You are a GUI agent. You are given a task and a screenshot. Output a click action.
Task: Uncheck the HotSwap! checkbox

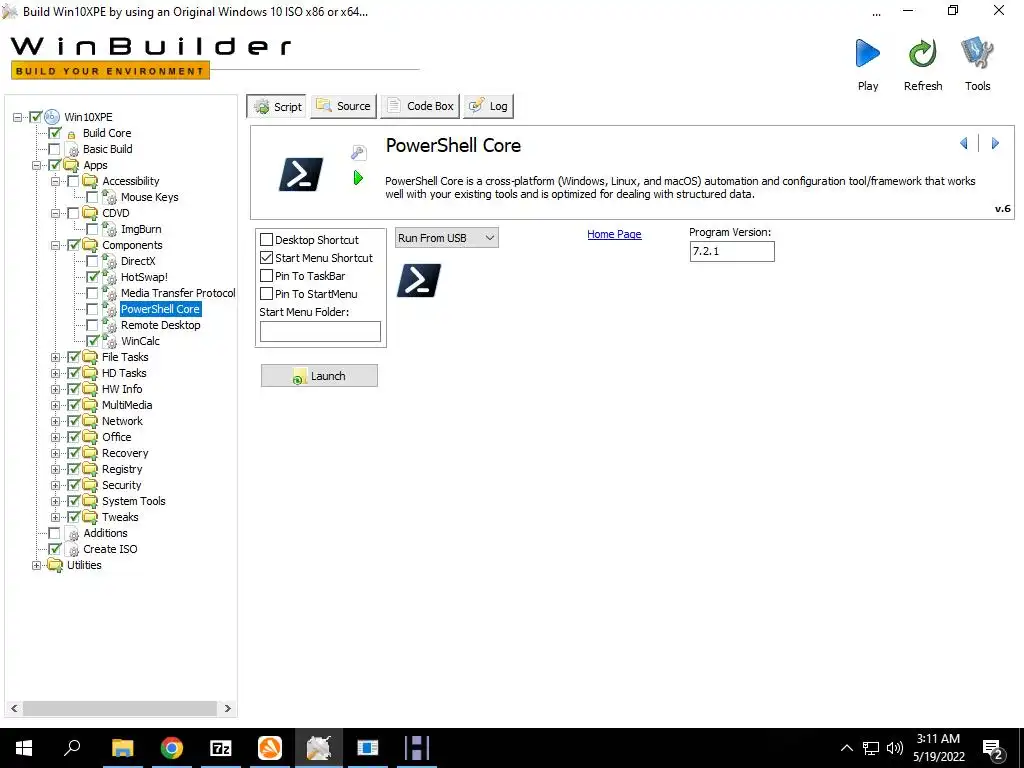click(92, 277)
